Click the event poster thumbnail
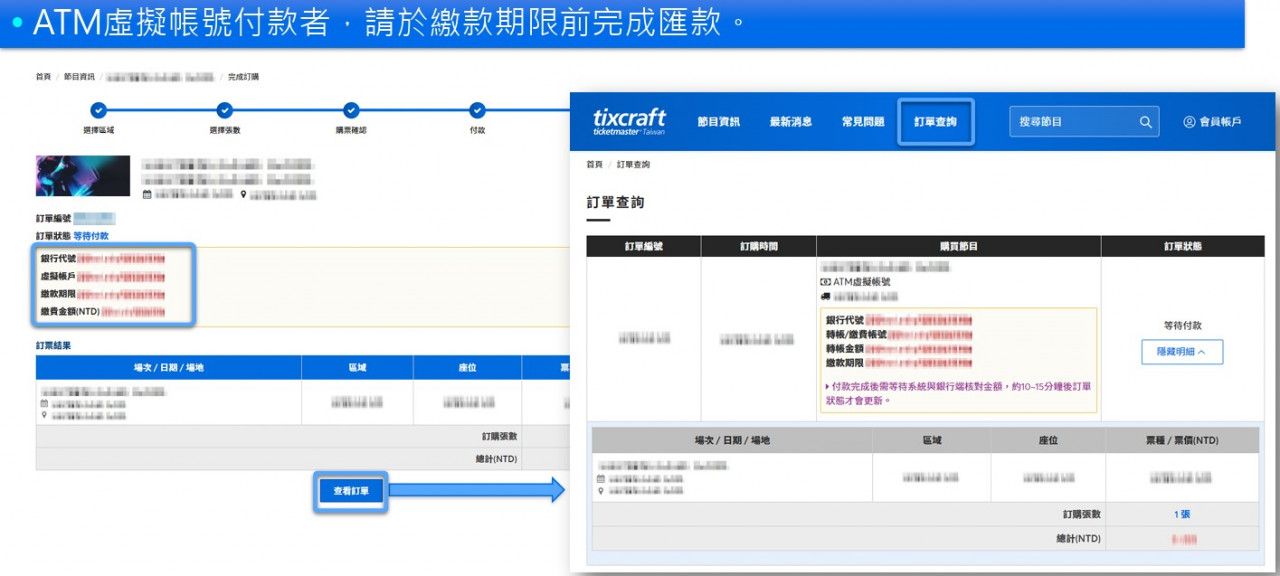The image size is (1280, 576). pos(83,176)
